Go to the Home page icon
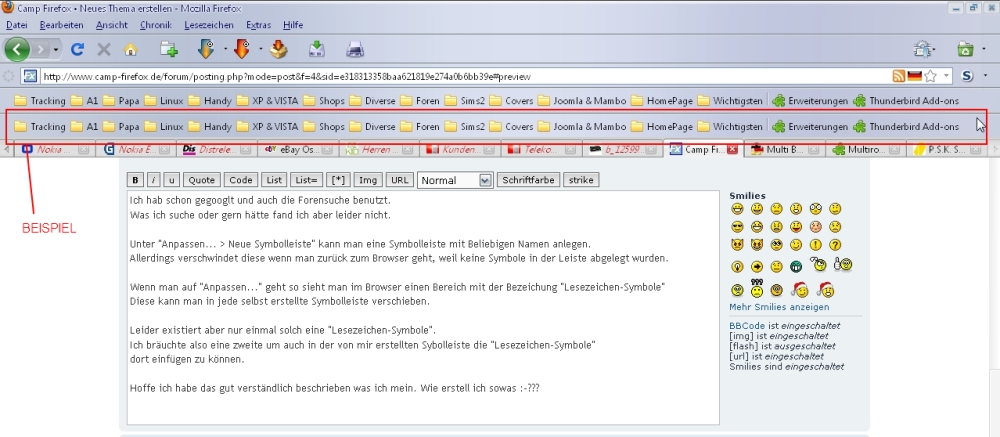The image size is (1000, 437). (130, 49)
